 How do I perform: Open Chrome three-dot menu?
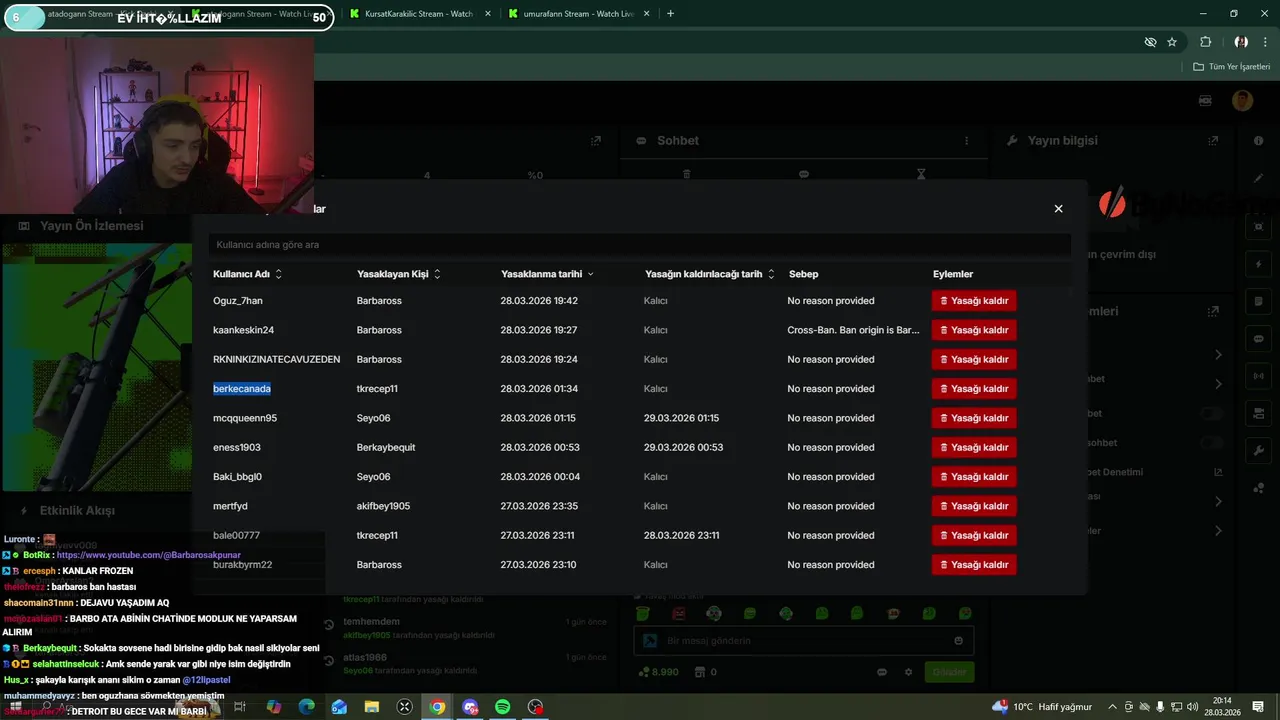[x=1264, y=42]
